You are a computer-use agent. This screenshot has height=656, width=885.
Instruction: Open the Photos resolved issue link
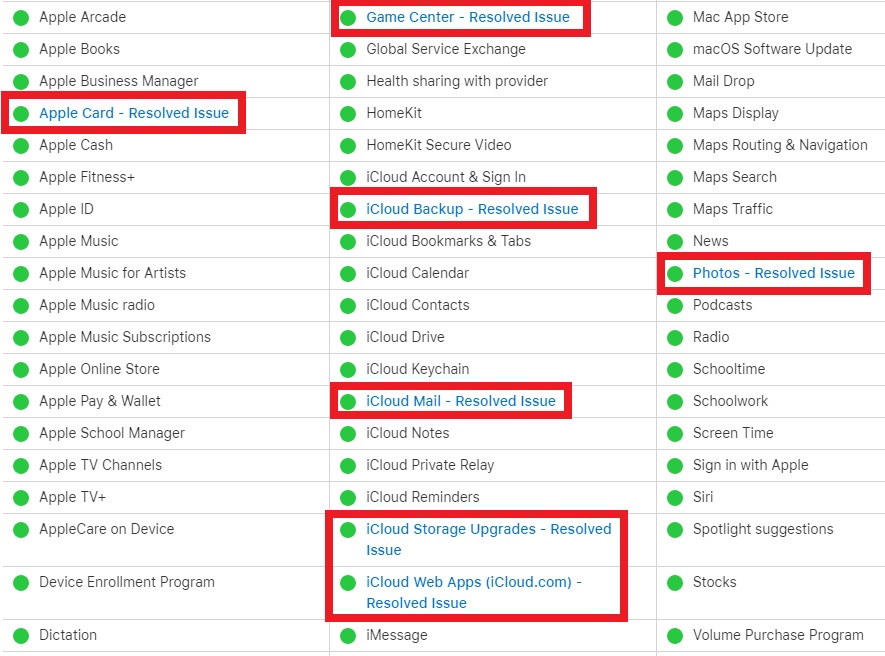click(773, 273)
